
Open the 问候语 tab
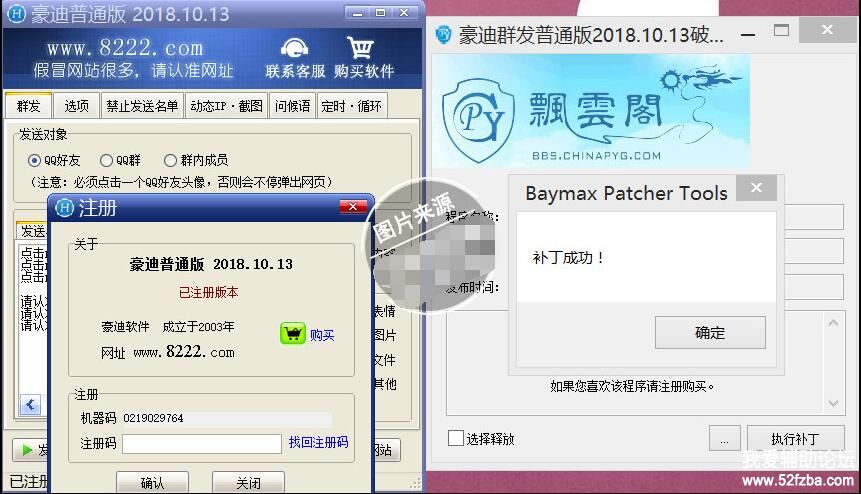pyautogui.click(x=292, y=105)
